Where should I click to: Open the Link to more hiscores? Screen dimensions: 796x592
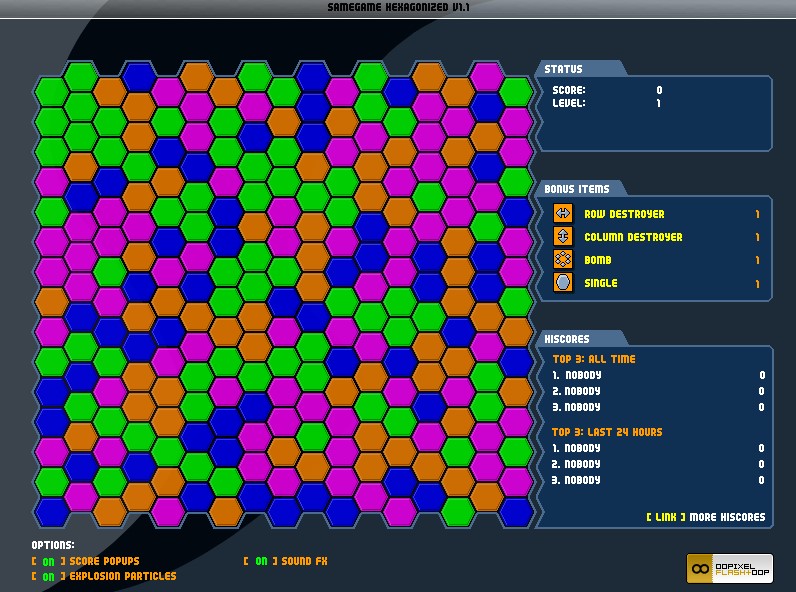tap(666, 517)
